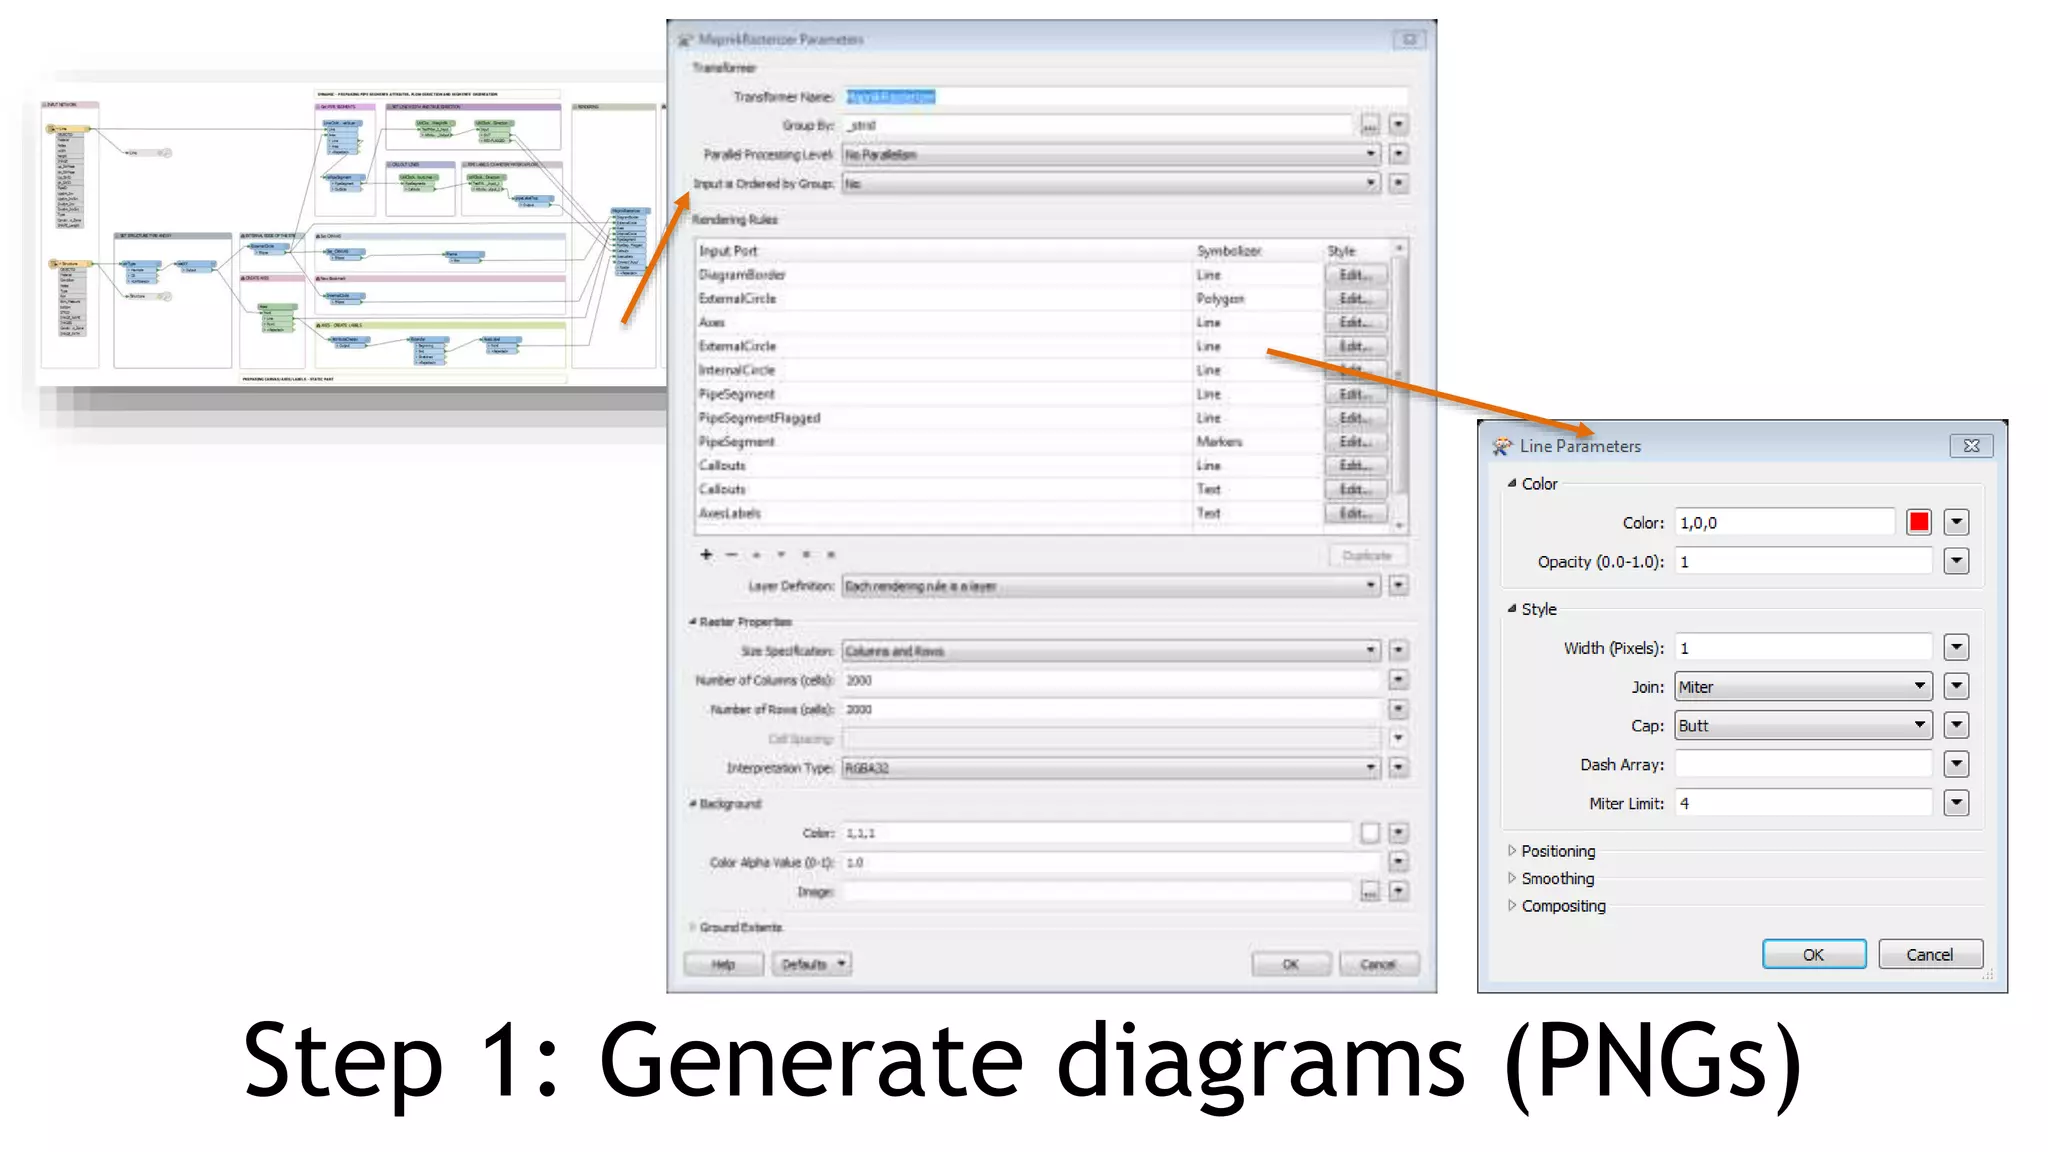This screenshot has height=1152, width=2048.
Task: Open options arrow beside Input is Ordered
Action: pyautogui.click(x=1398, y=183)
